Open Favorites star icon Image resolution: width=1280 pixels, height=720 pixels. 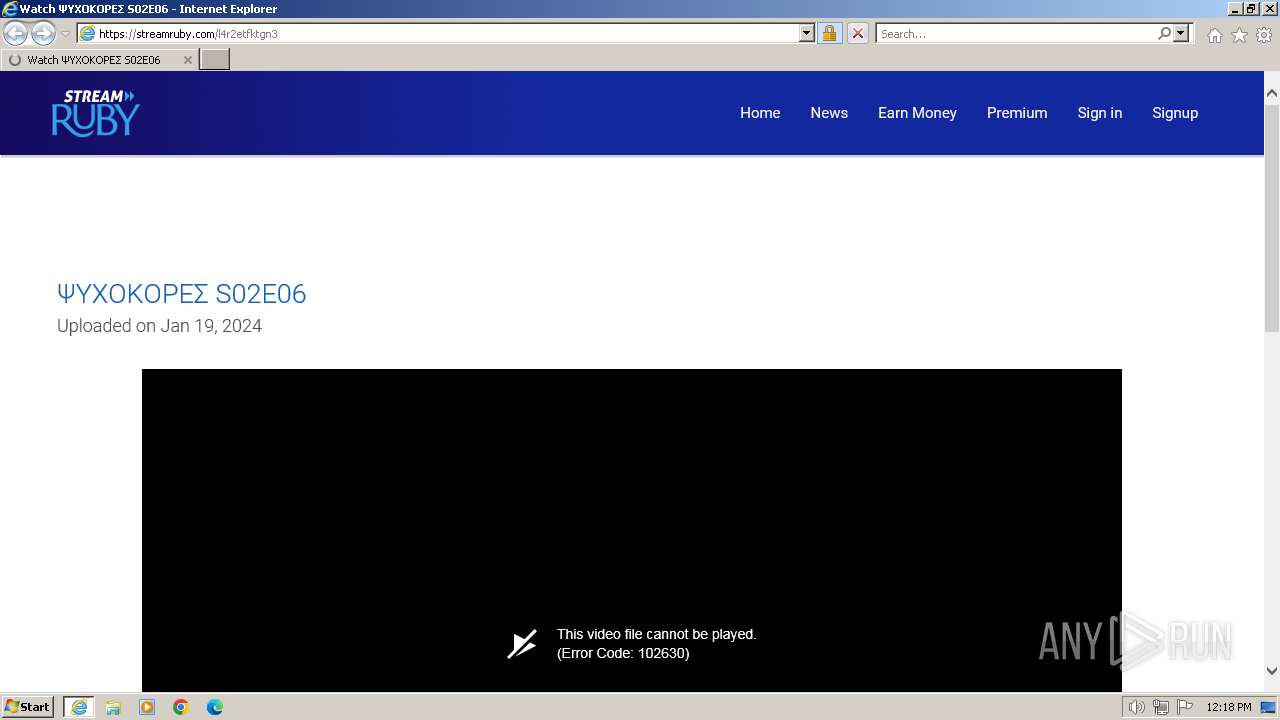coord(1239,35)
